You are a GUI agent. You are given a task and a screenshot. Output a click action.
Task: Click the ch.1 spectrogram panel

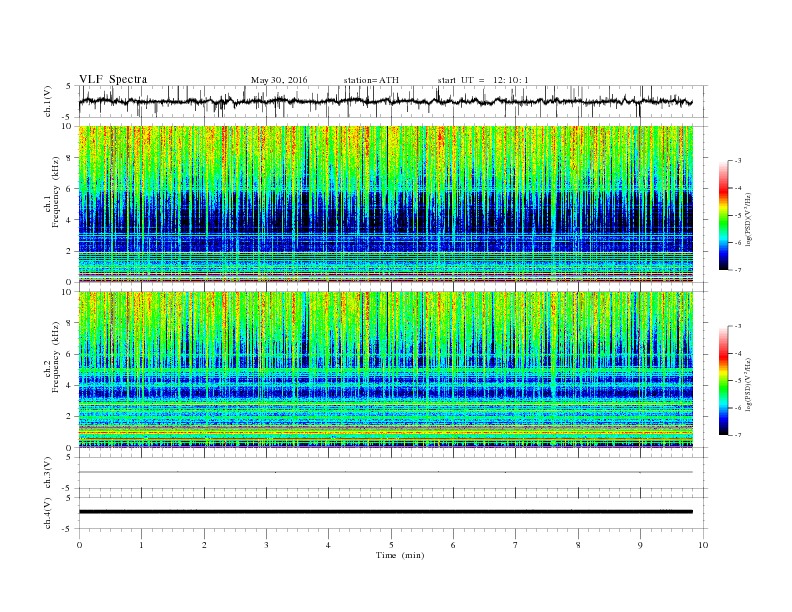point(385,204)
